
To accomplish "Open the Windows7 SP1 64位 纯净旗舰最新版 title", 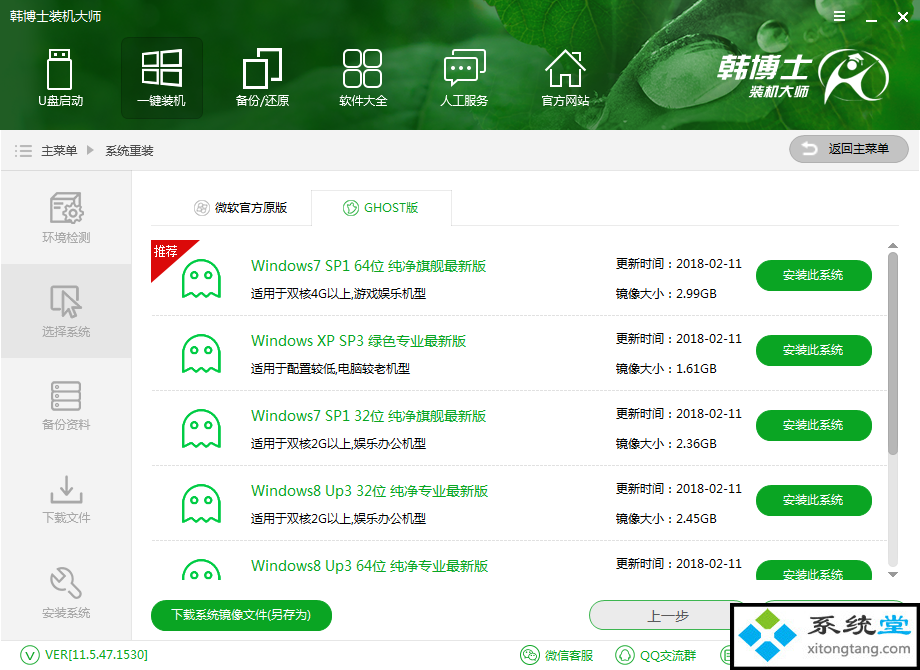I will click(368, 266).
